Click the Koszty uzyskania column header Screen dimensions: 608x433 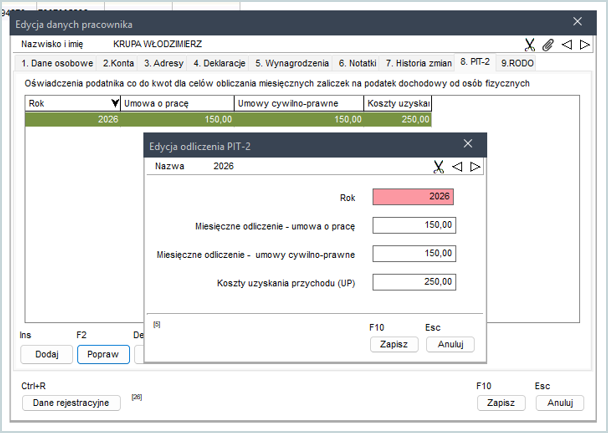pyautogui.click(x=398, y=104)
